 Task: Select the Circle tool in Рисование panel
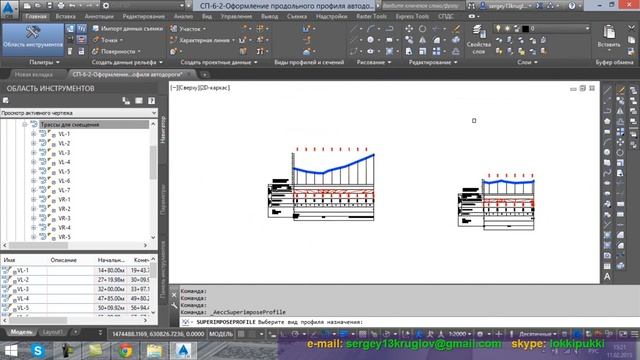click(370, 40)
